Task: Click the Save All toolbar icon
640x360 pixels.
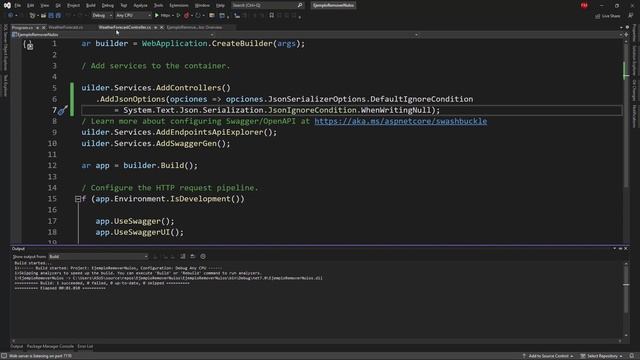Action: pyautogui.click(x=58, y=16)
